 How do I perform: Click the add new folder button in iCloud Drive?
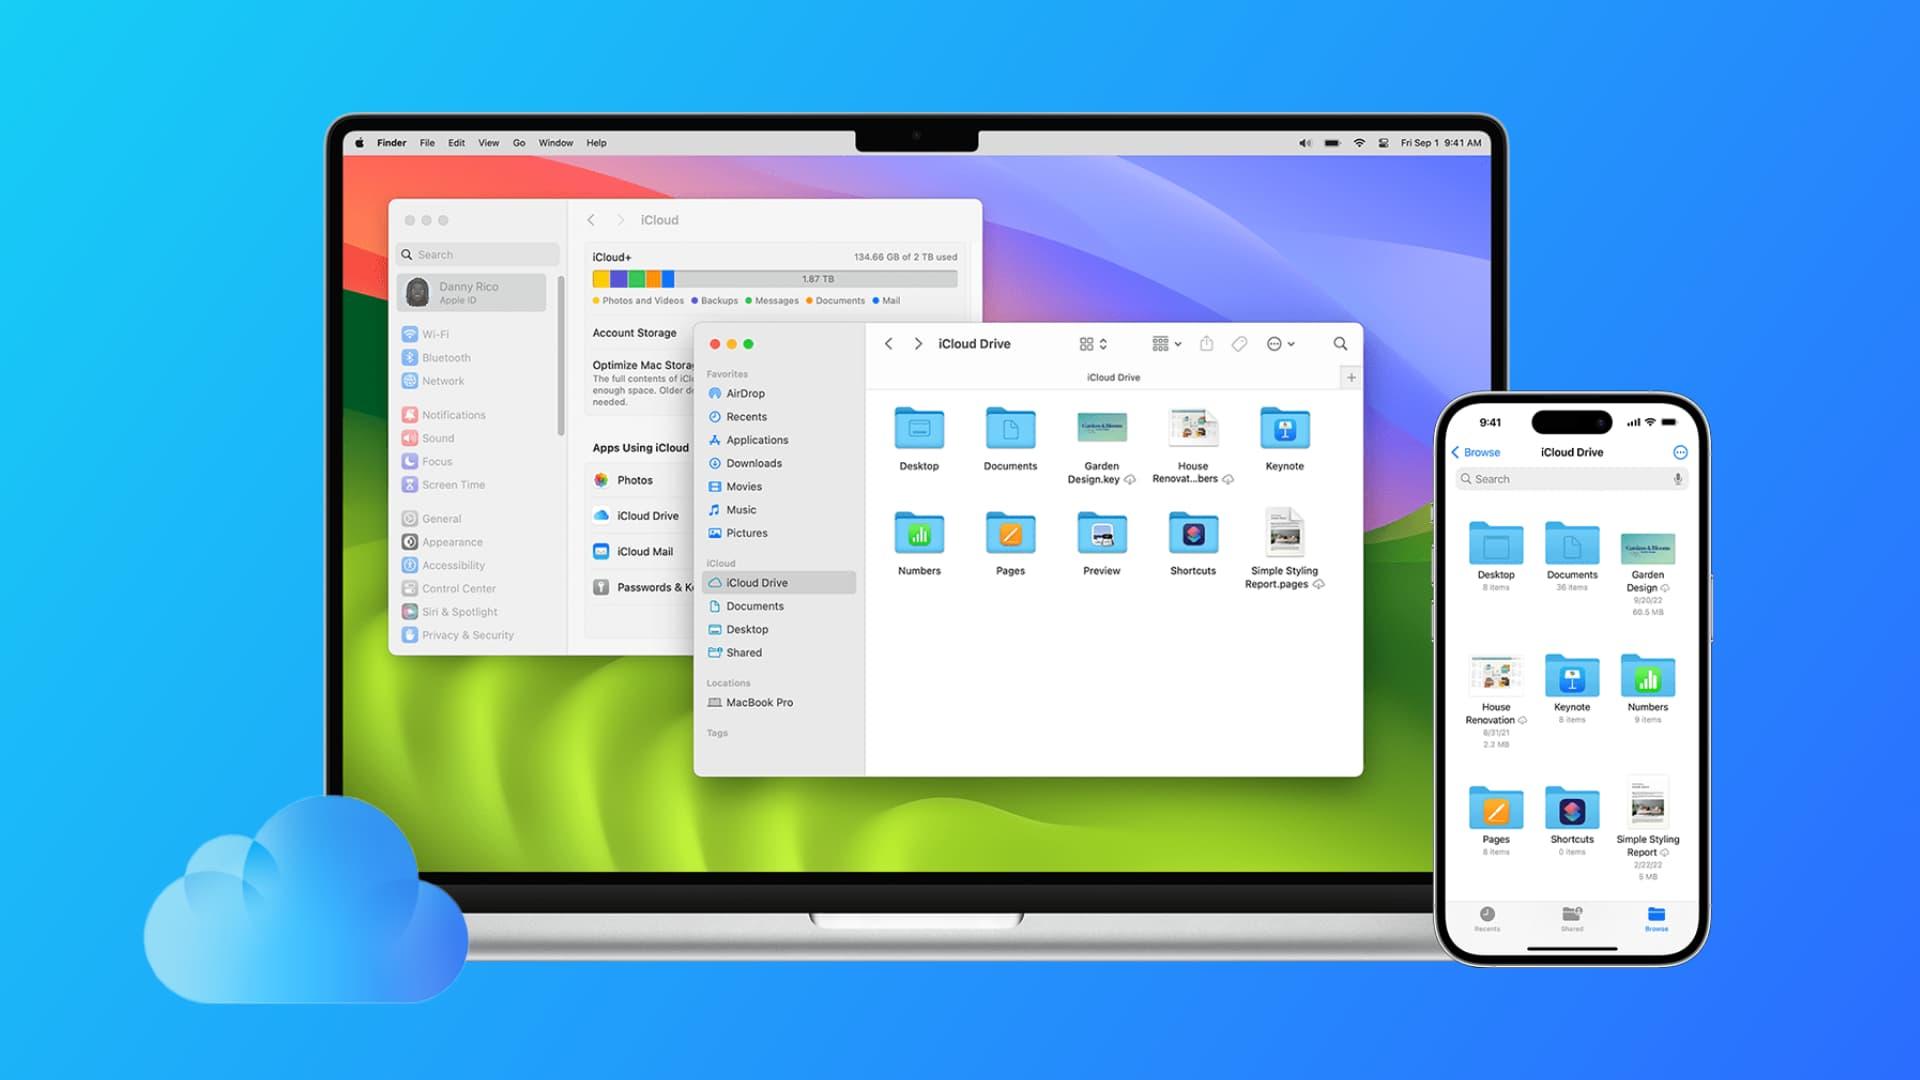1352,377
